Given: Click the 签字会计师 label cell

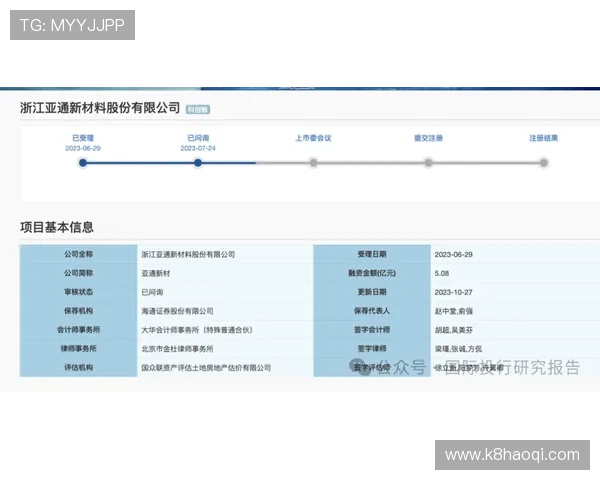Looking at the screenshot, I should (x=372, y=330).
